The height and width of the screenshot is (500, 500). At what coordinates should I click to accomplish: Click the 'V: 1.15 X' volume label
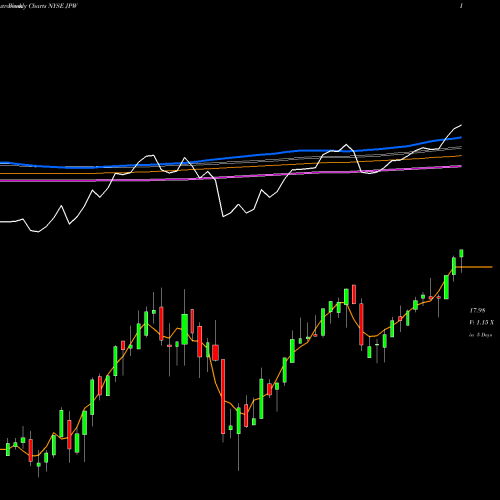482,323
